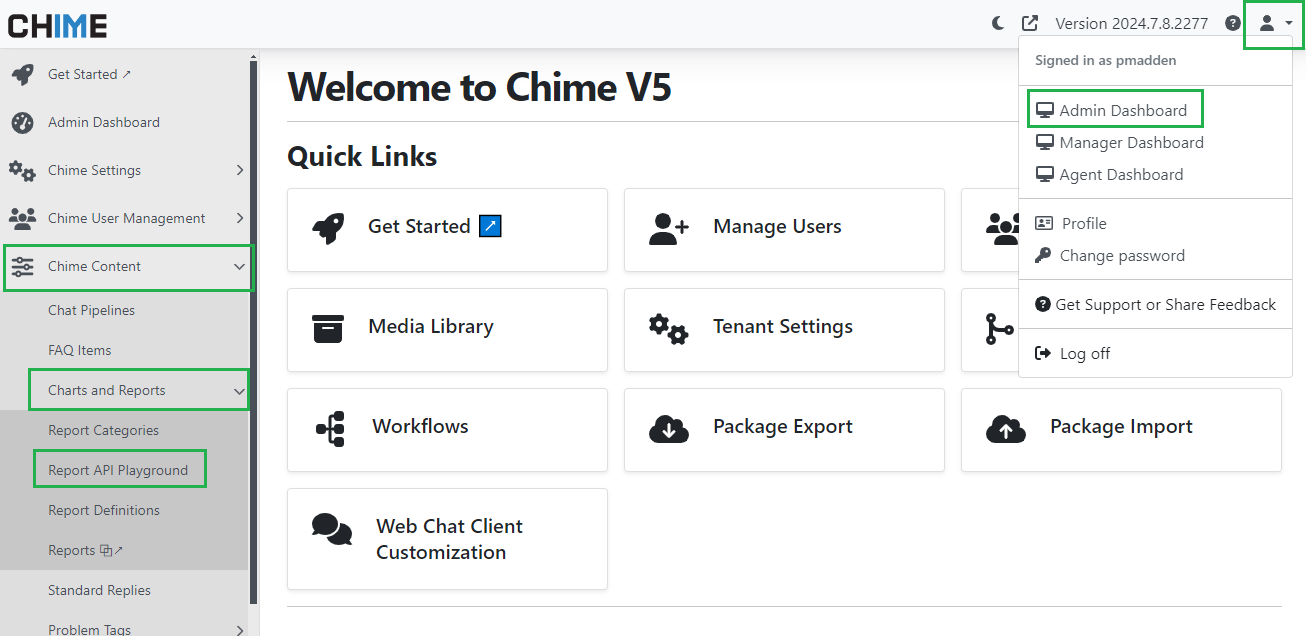Image resolution: width=1306 pixels, height=636 pixels.
Task: Expand Chime Settings with the chevron arrow
Action: 240,170
